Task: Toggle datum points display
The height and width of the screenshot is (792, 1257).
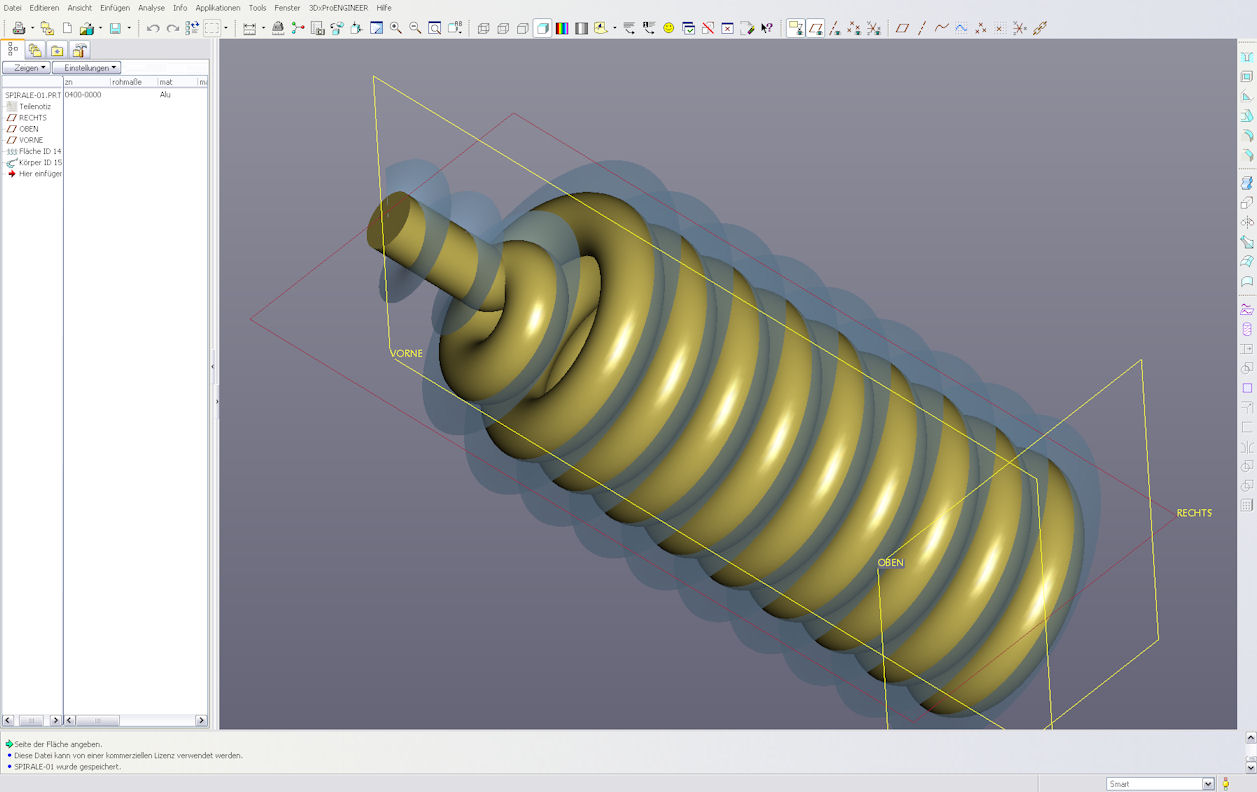Action: (854, 28)
